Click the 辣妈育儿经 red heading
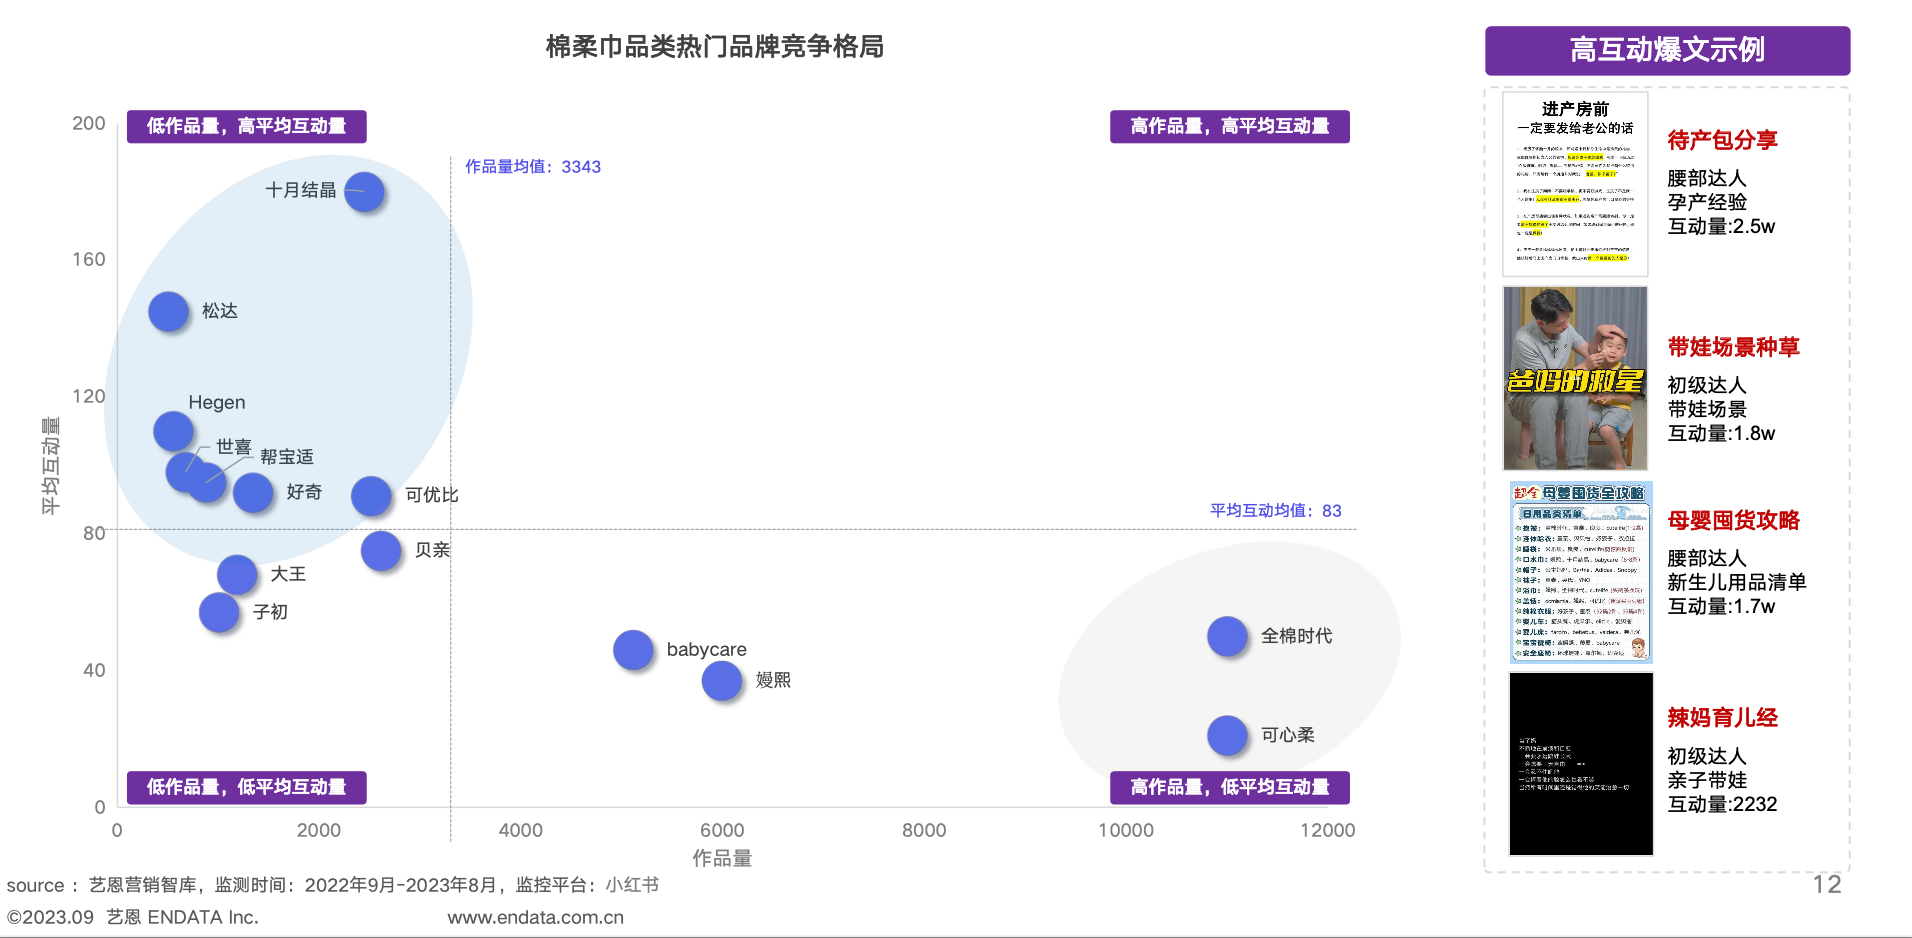The height and width of the screenshot is (938, 1912). click(x=1722, y=717)
